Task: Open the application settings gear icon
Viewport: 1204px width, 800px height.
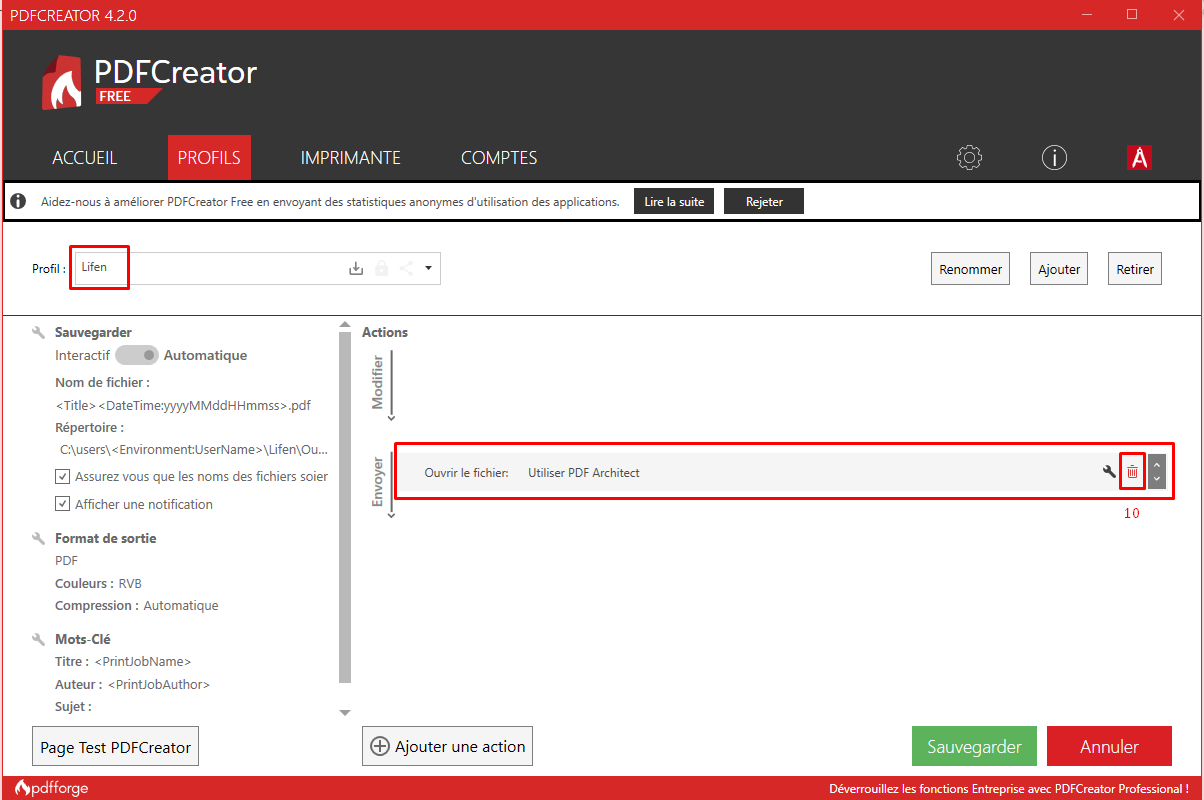Action: tap(969, 157)
